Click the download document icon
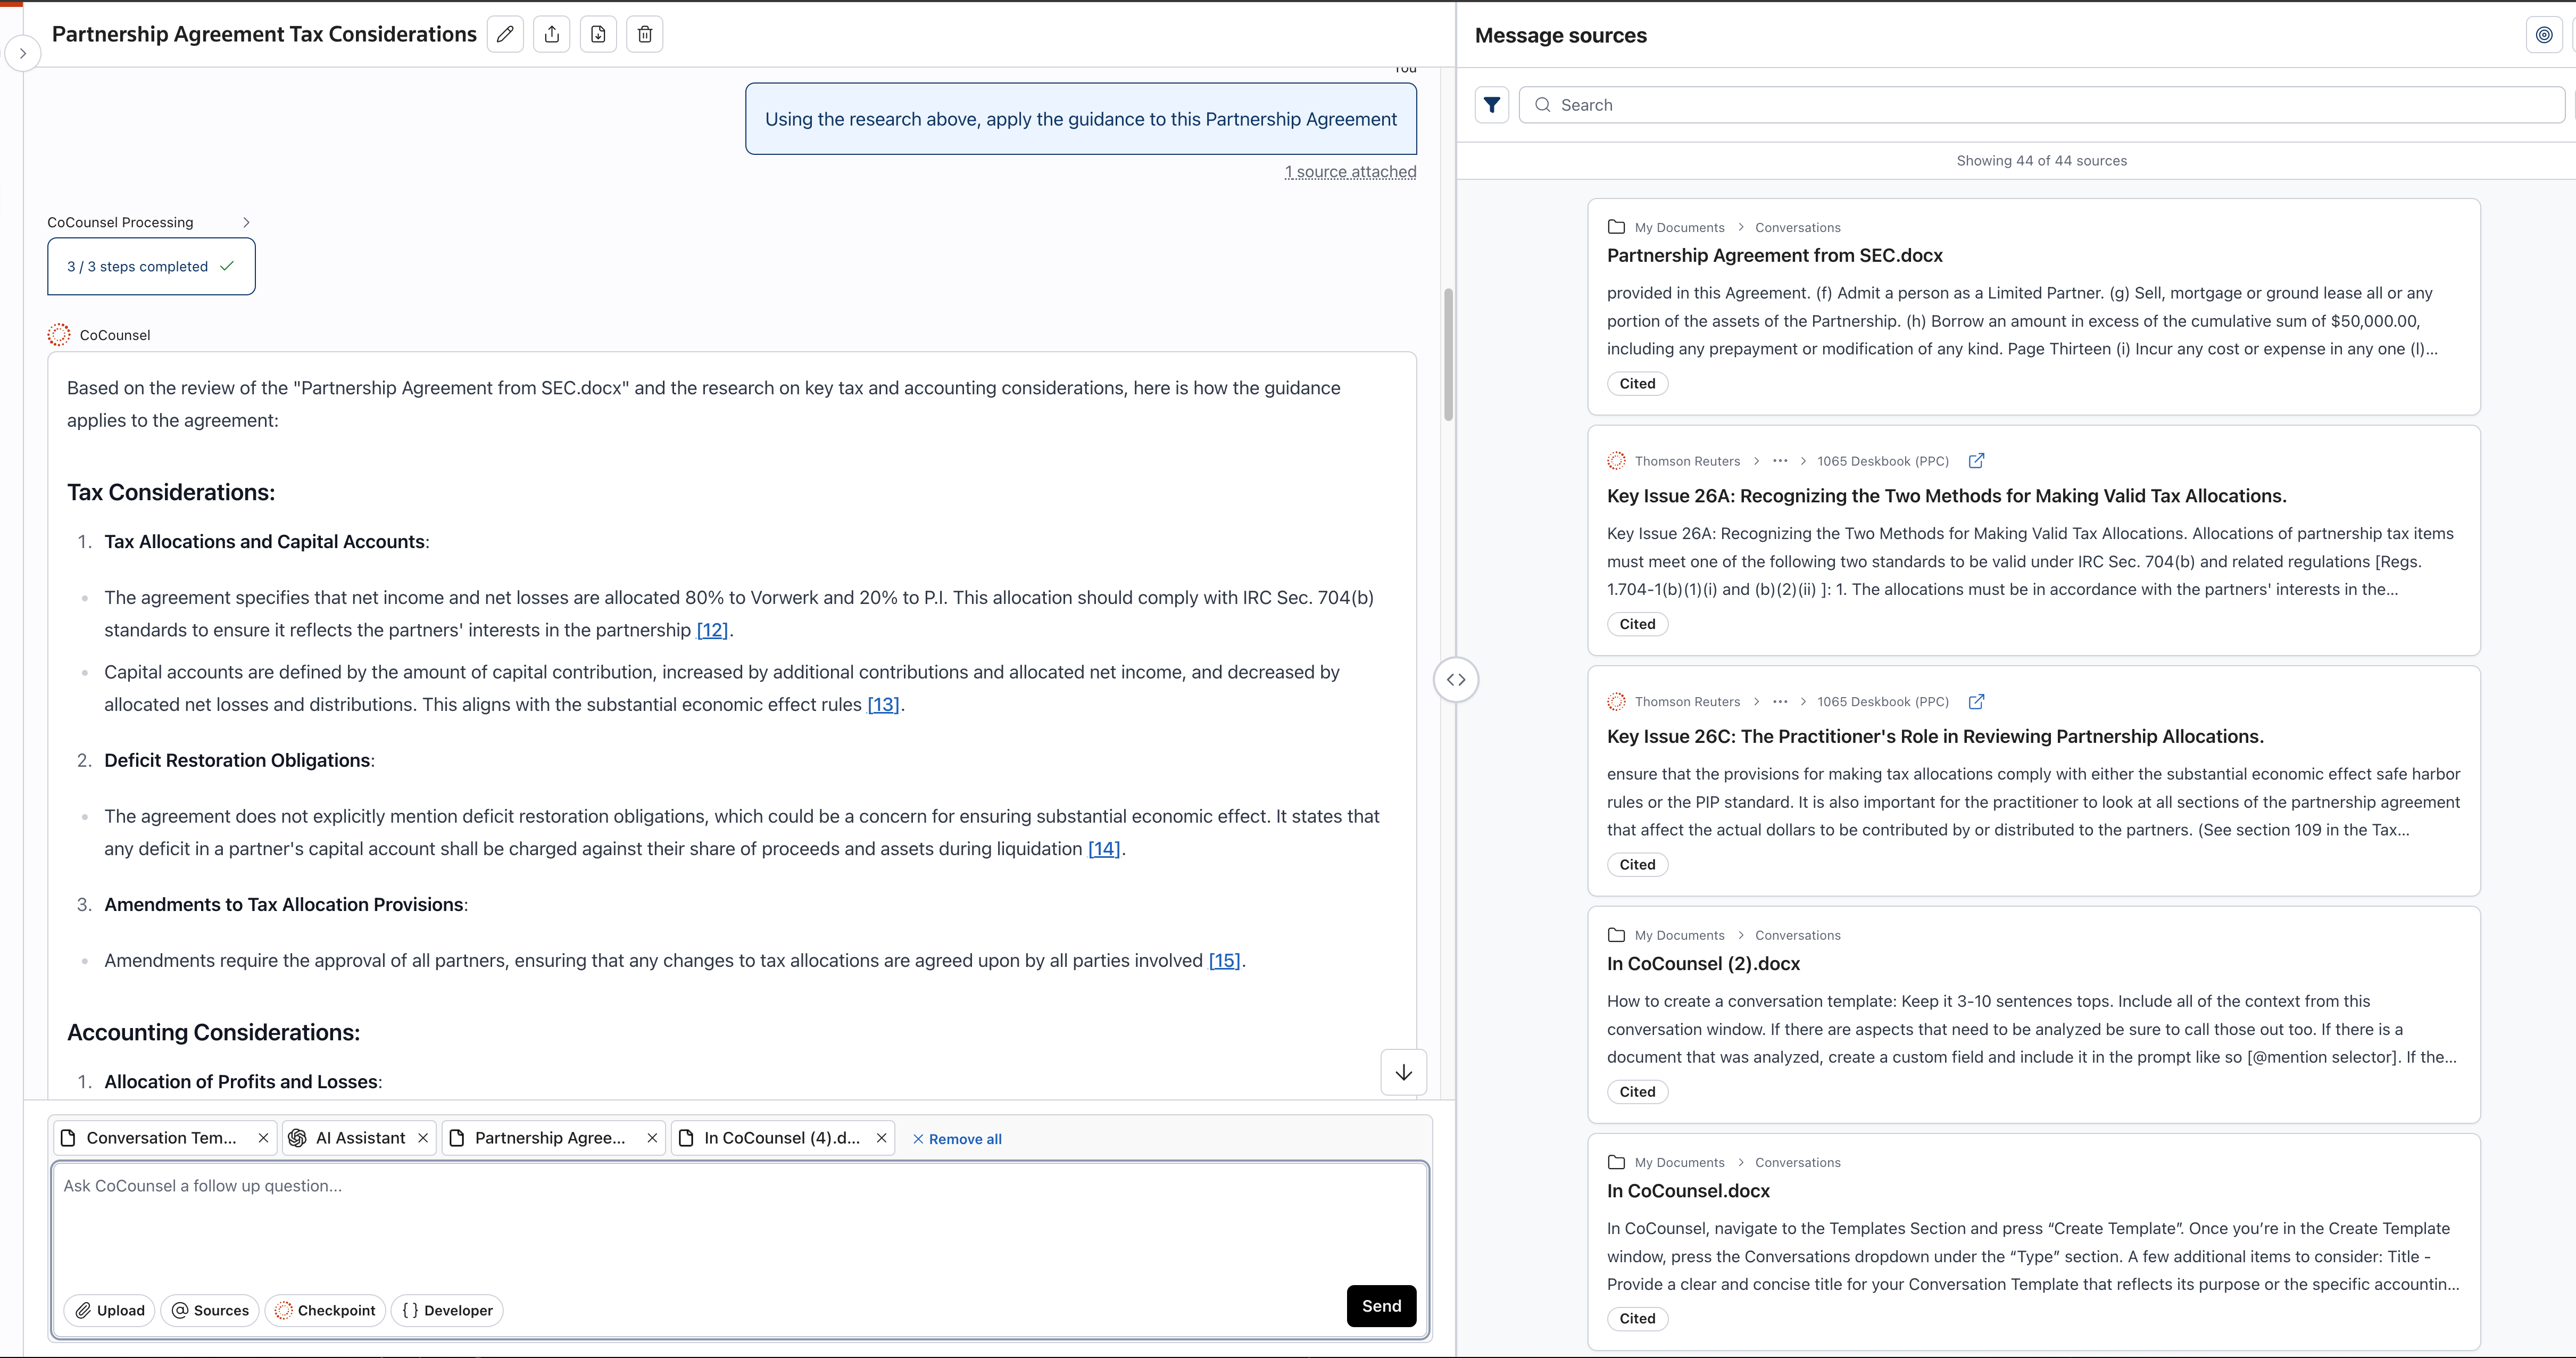Screen dimensions: 2576x1358 pyautogui.click(x=598, y=34)
